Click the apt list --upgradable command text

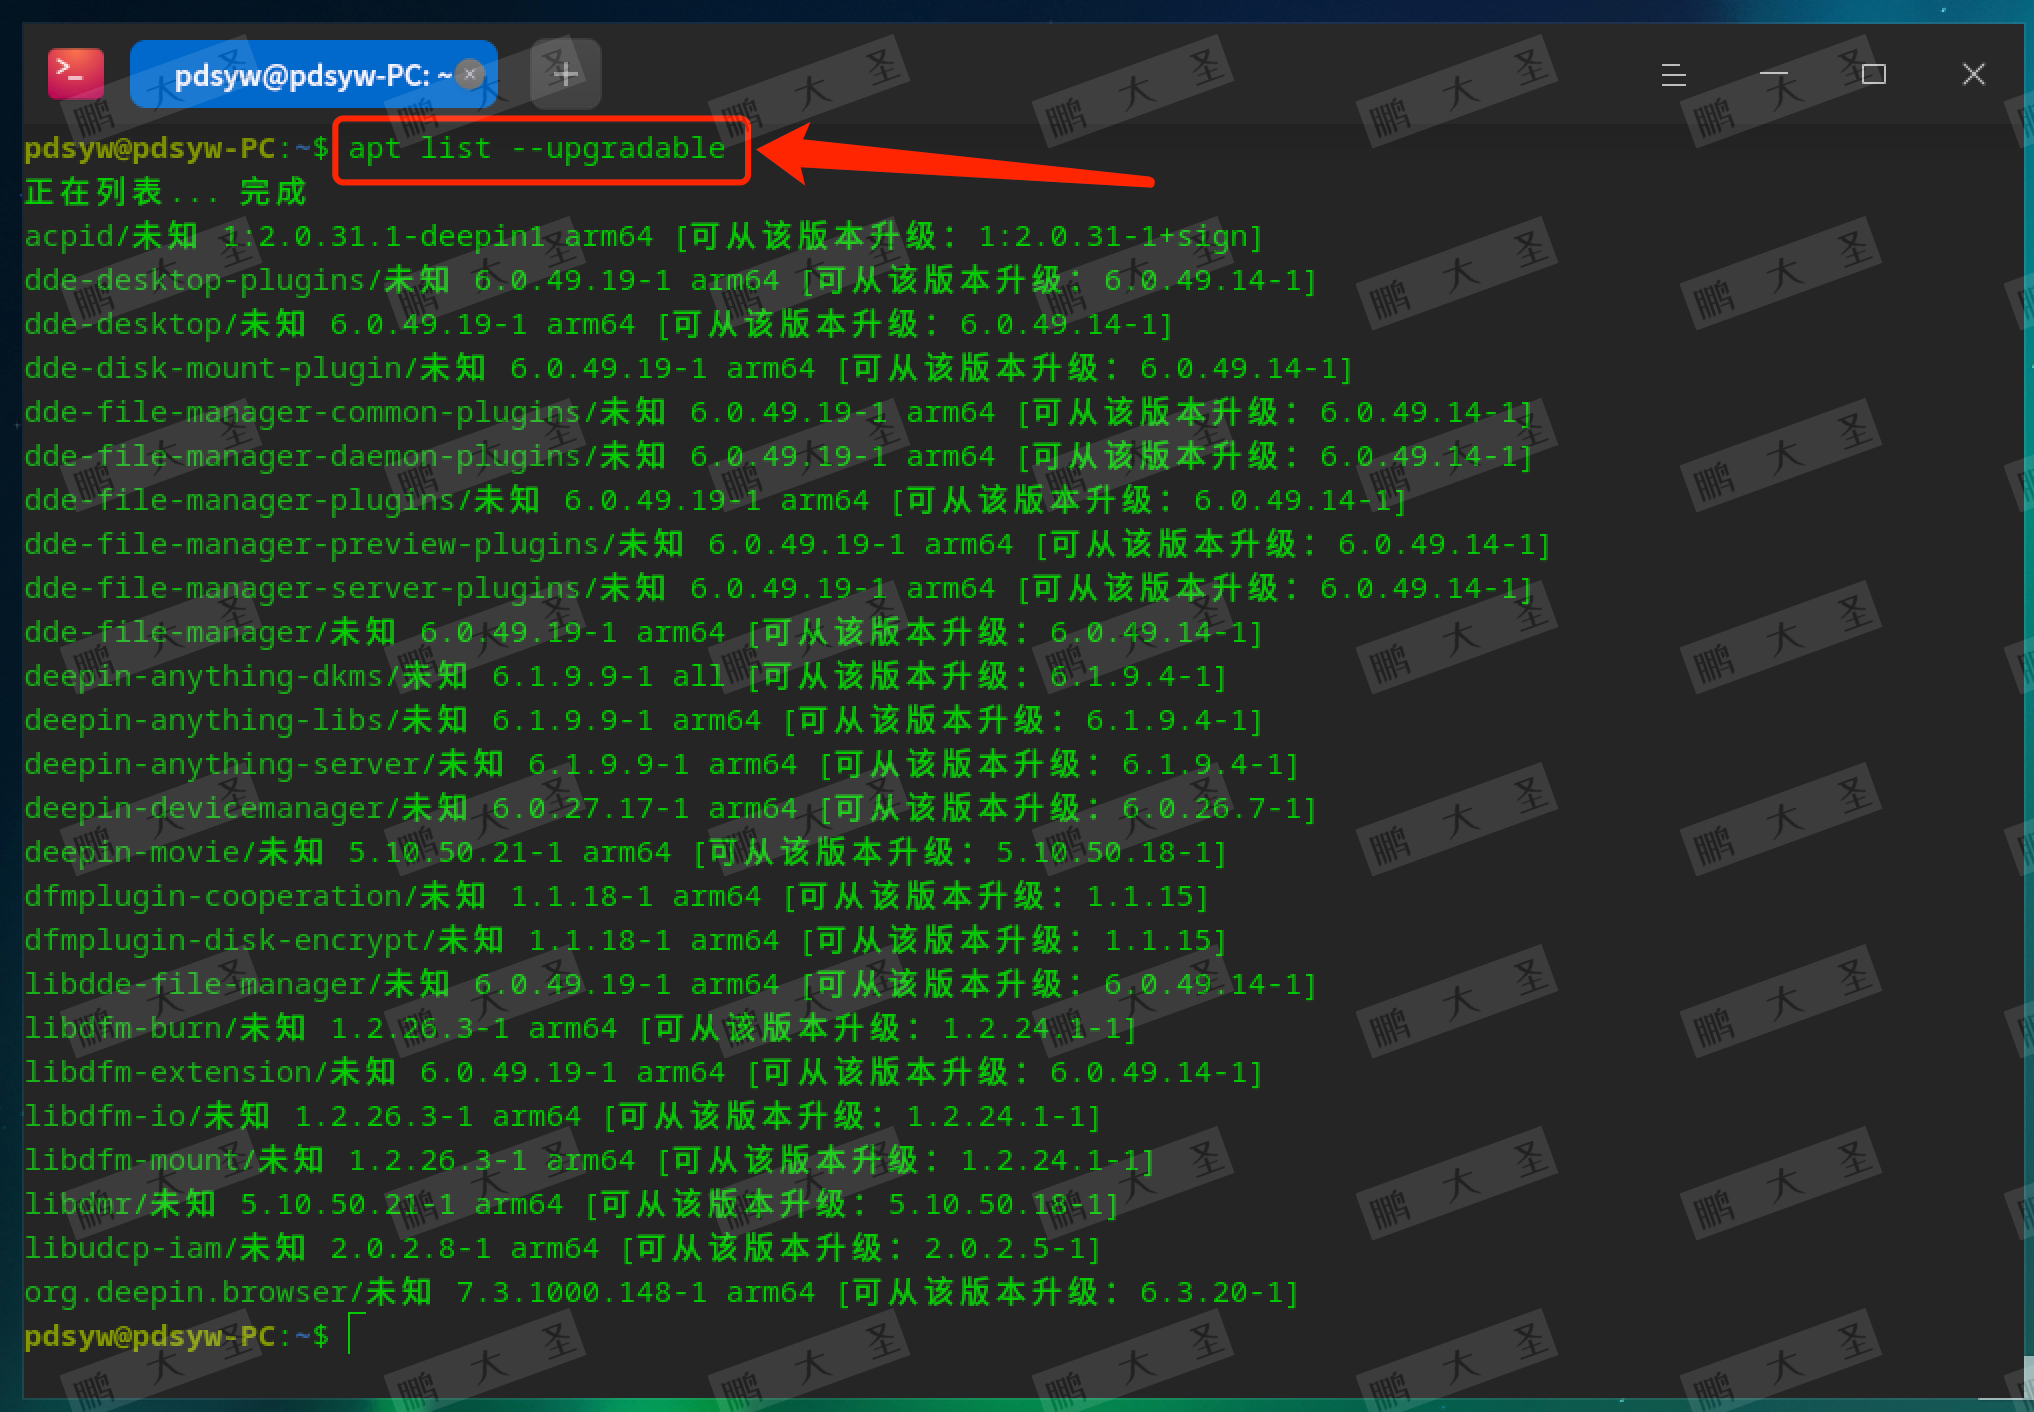[536, 149]
